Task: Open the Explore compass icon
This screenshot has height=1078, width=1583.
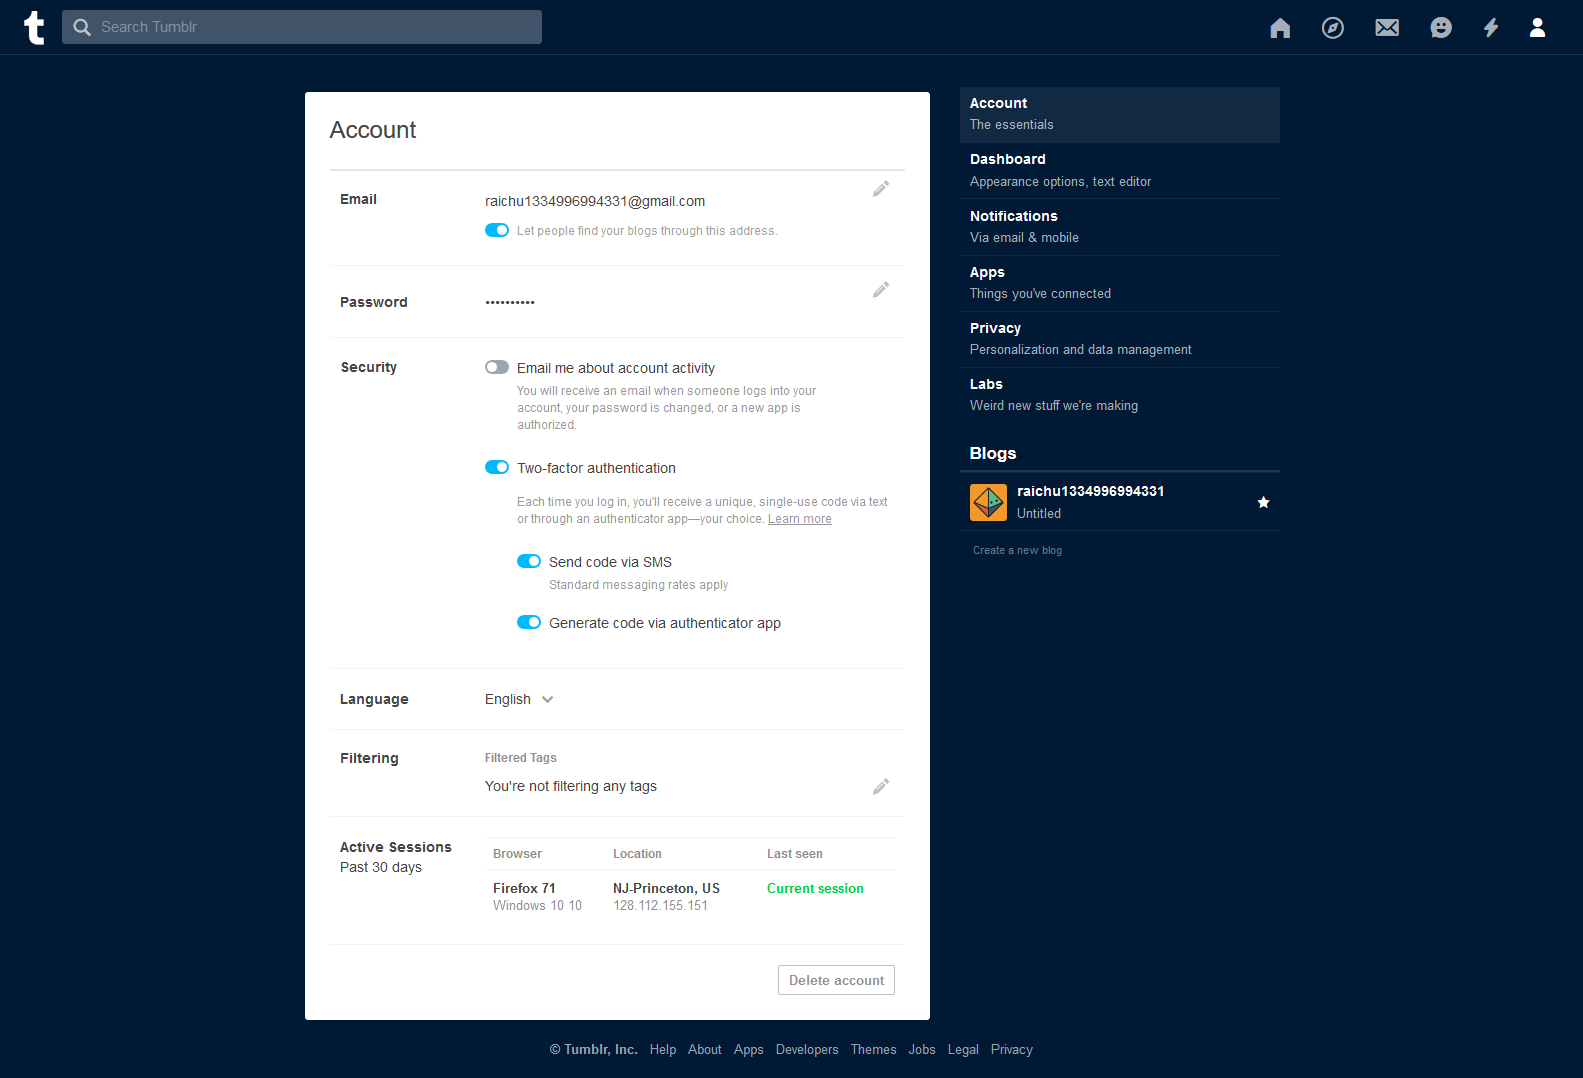Action: [x=1333, y=28]
